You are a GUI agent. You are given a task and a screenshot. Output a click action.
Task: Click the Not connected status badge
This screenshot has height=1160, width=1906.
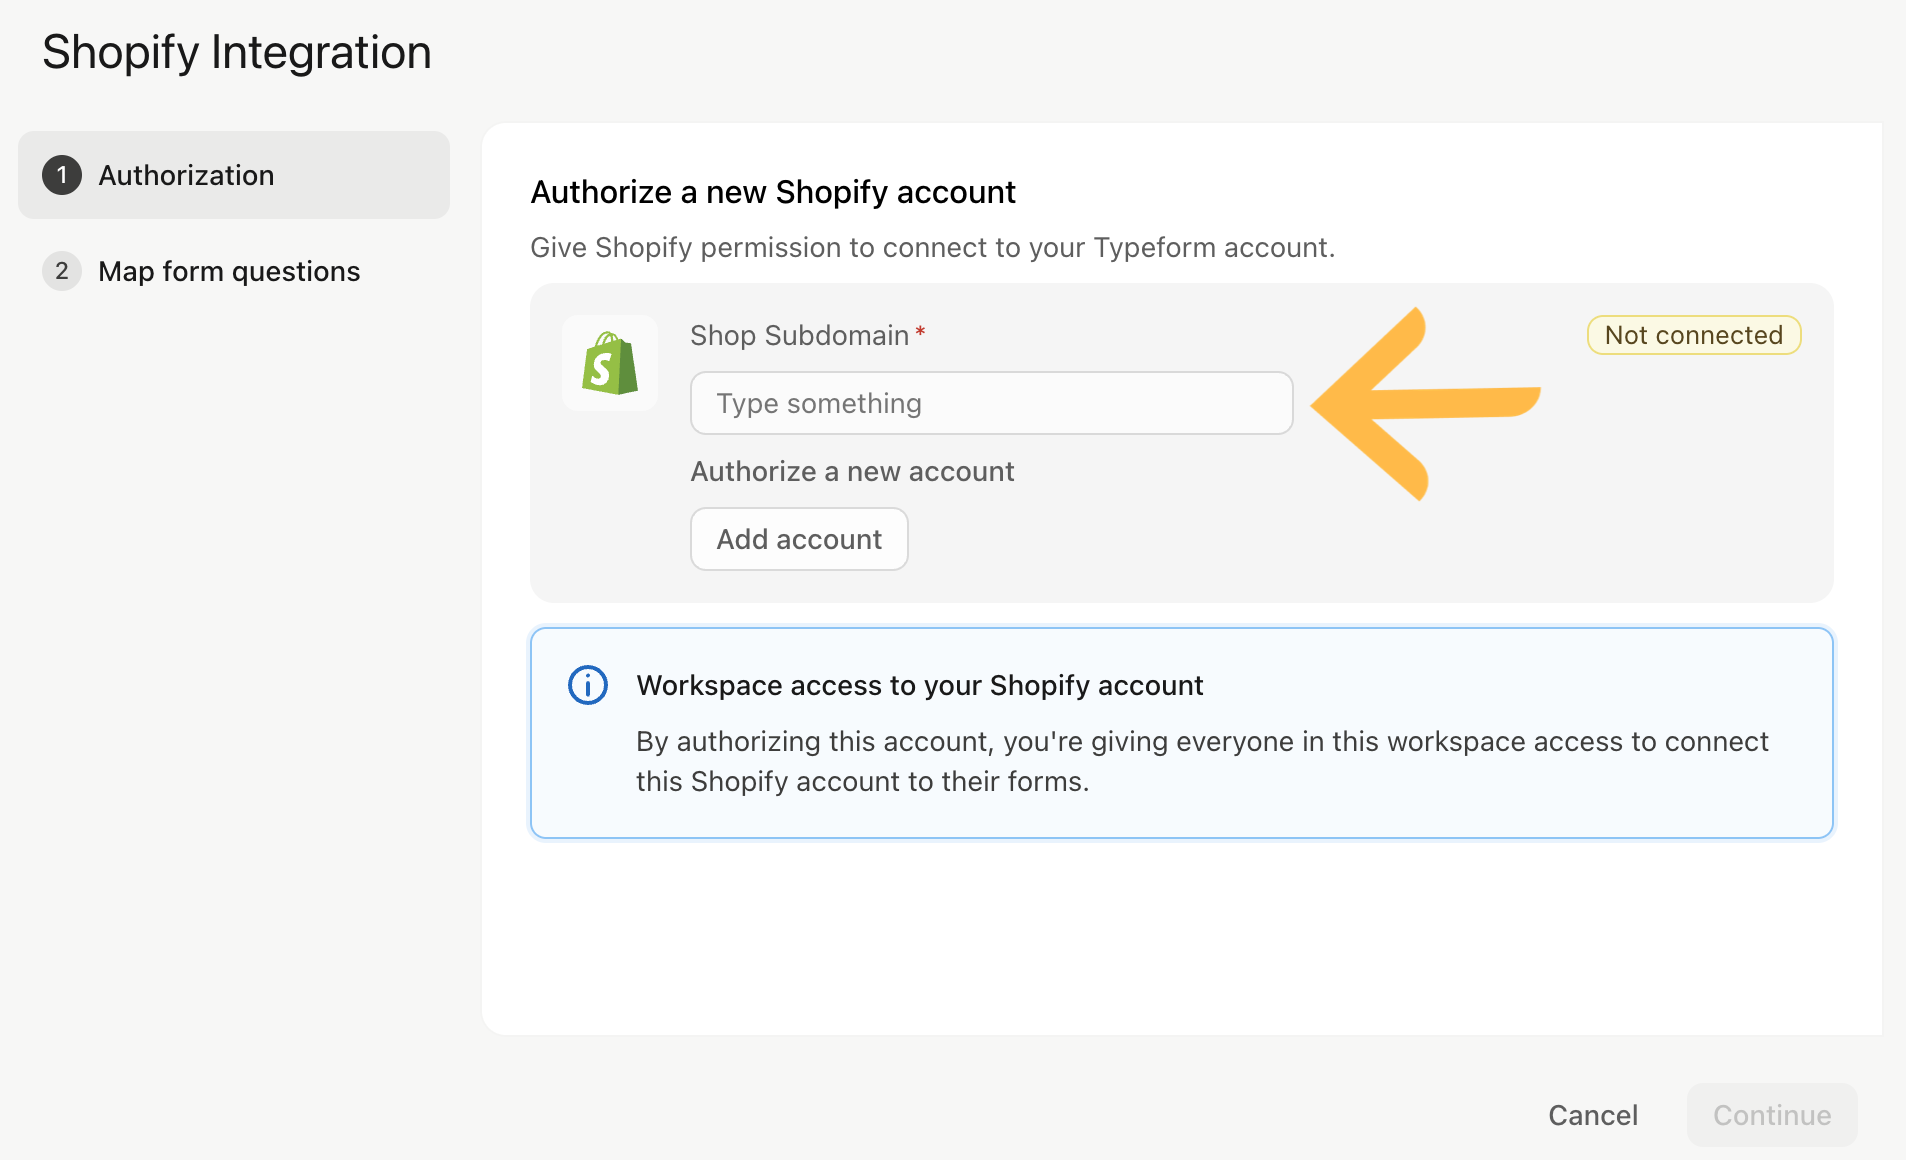tap(1694, 335)
